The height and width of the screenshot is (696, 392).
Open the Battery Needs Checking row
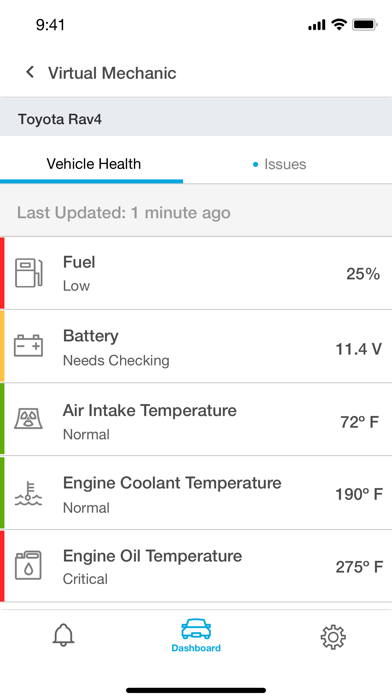(x=196, y=346)
